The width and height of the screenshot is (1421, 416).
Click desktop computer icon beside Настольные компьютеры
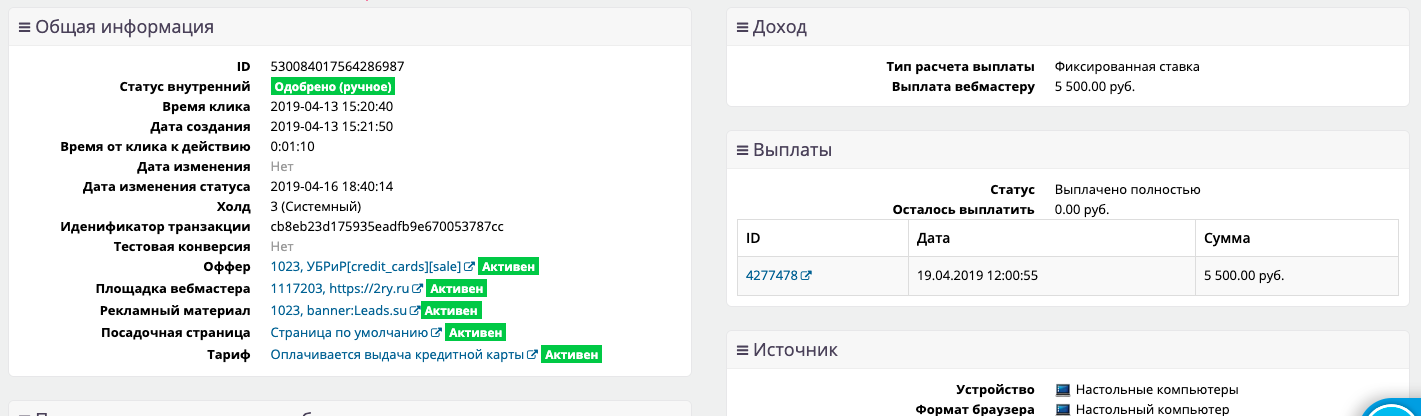pyautogui.click(x=1063, y=389)
